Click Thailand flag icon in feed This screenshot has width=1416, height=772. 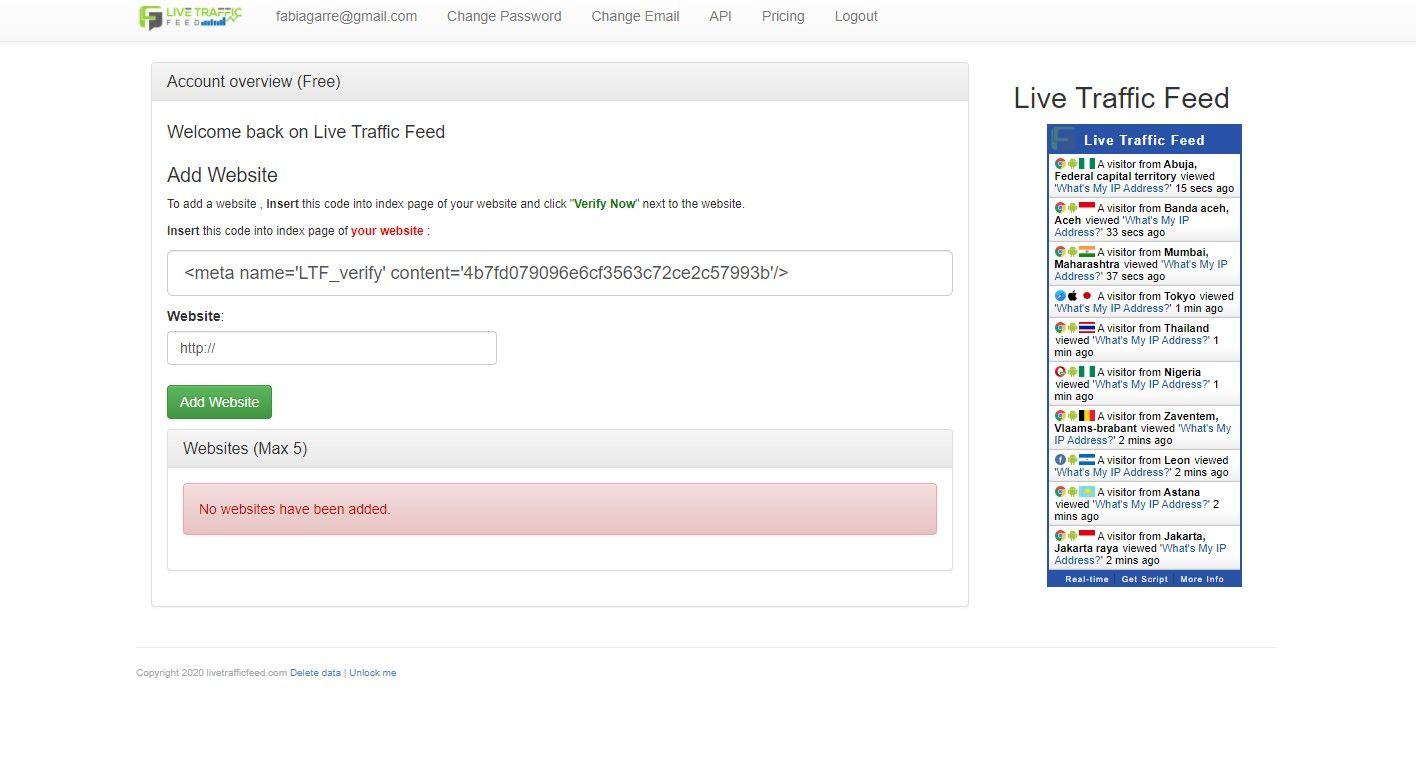point(1087,327)
